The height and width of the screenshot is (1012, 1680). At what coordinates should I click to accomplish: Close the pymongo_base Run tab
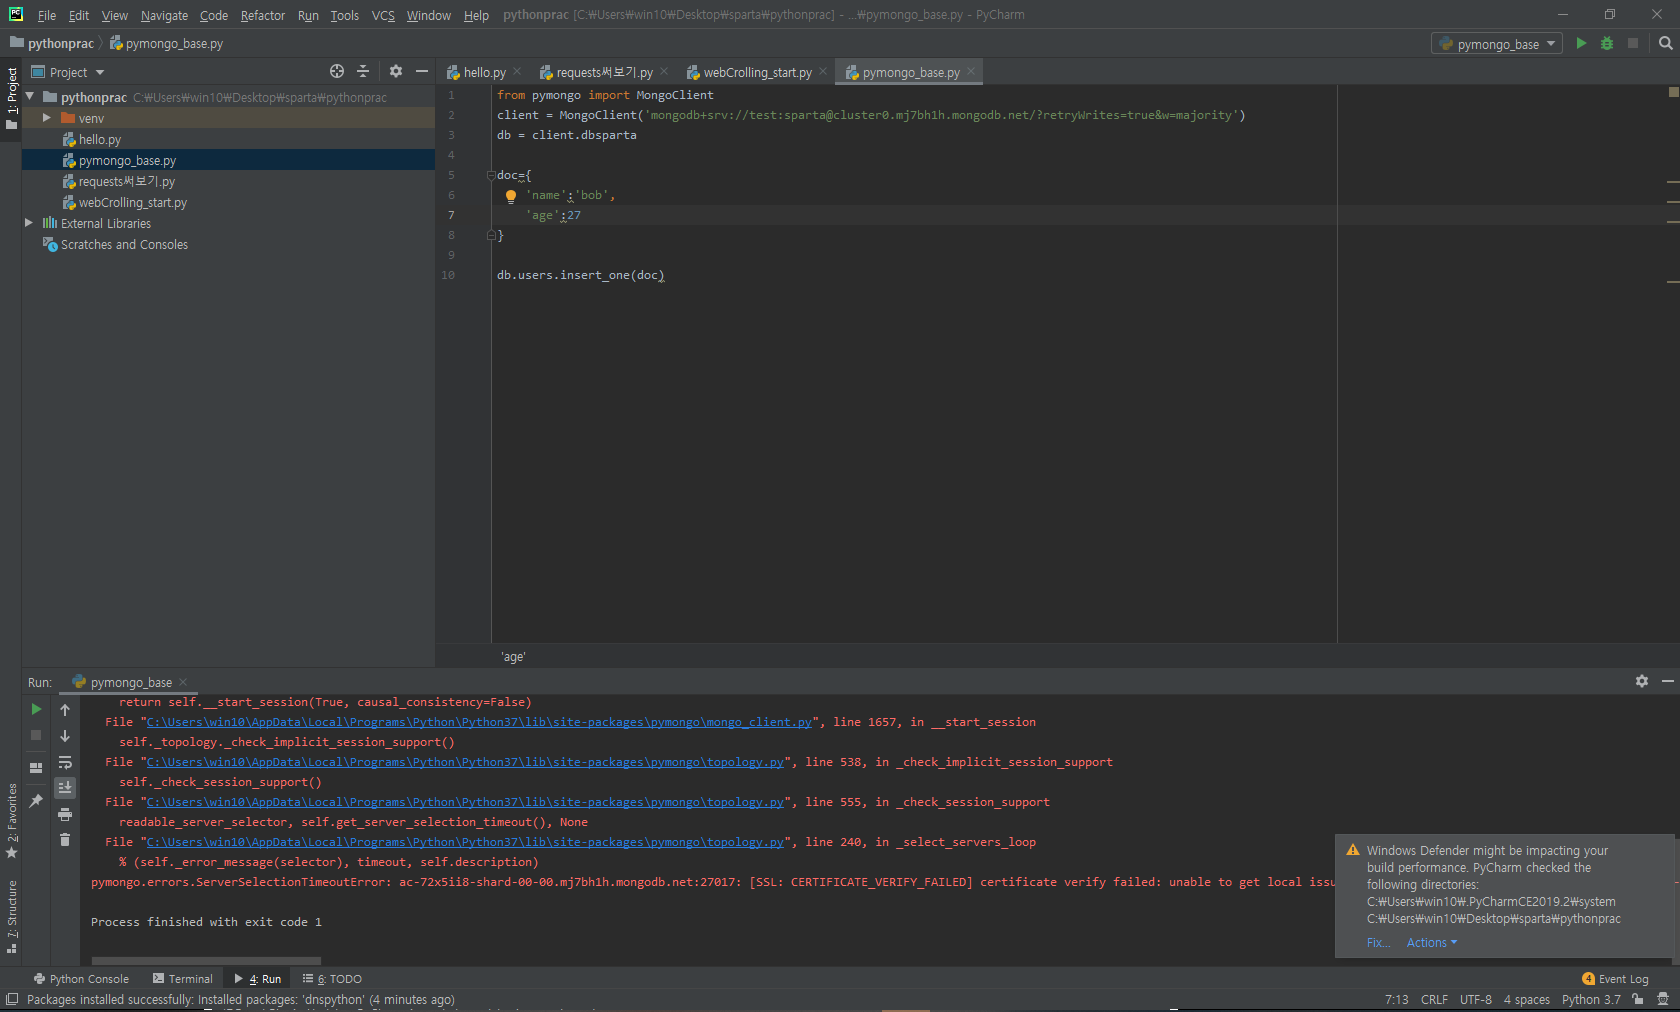point(183,682)
